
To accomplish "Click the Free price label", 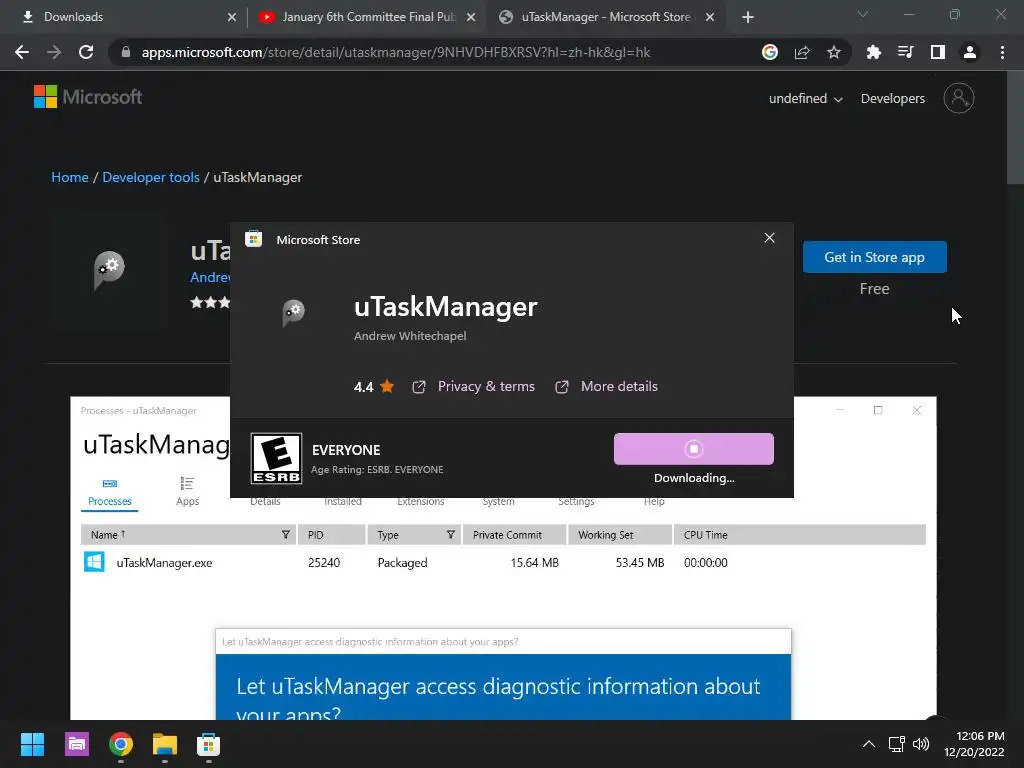I will (x=874, y=289).
